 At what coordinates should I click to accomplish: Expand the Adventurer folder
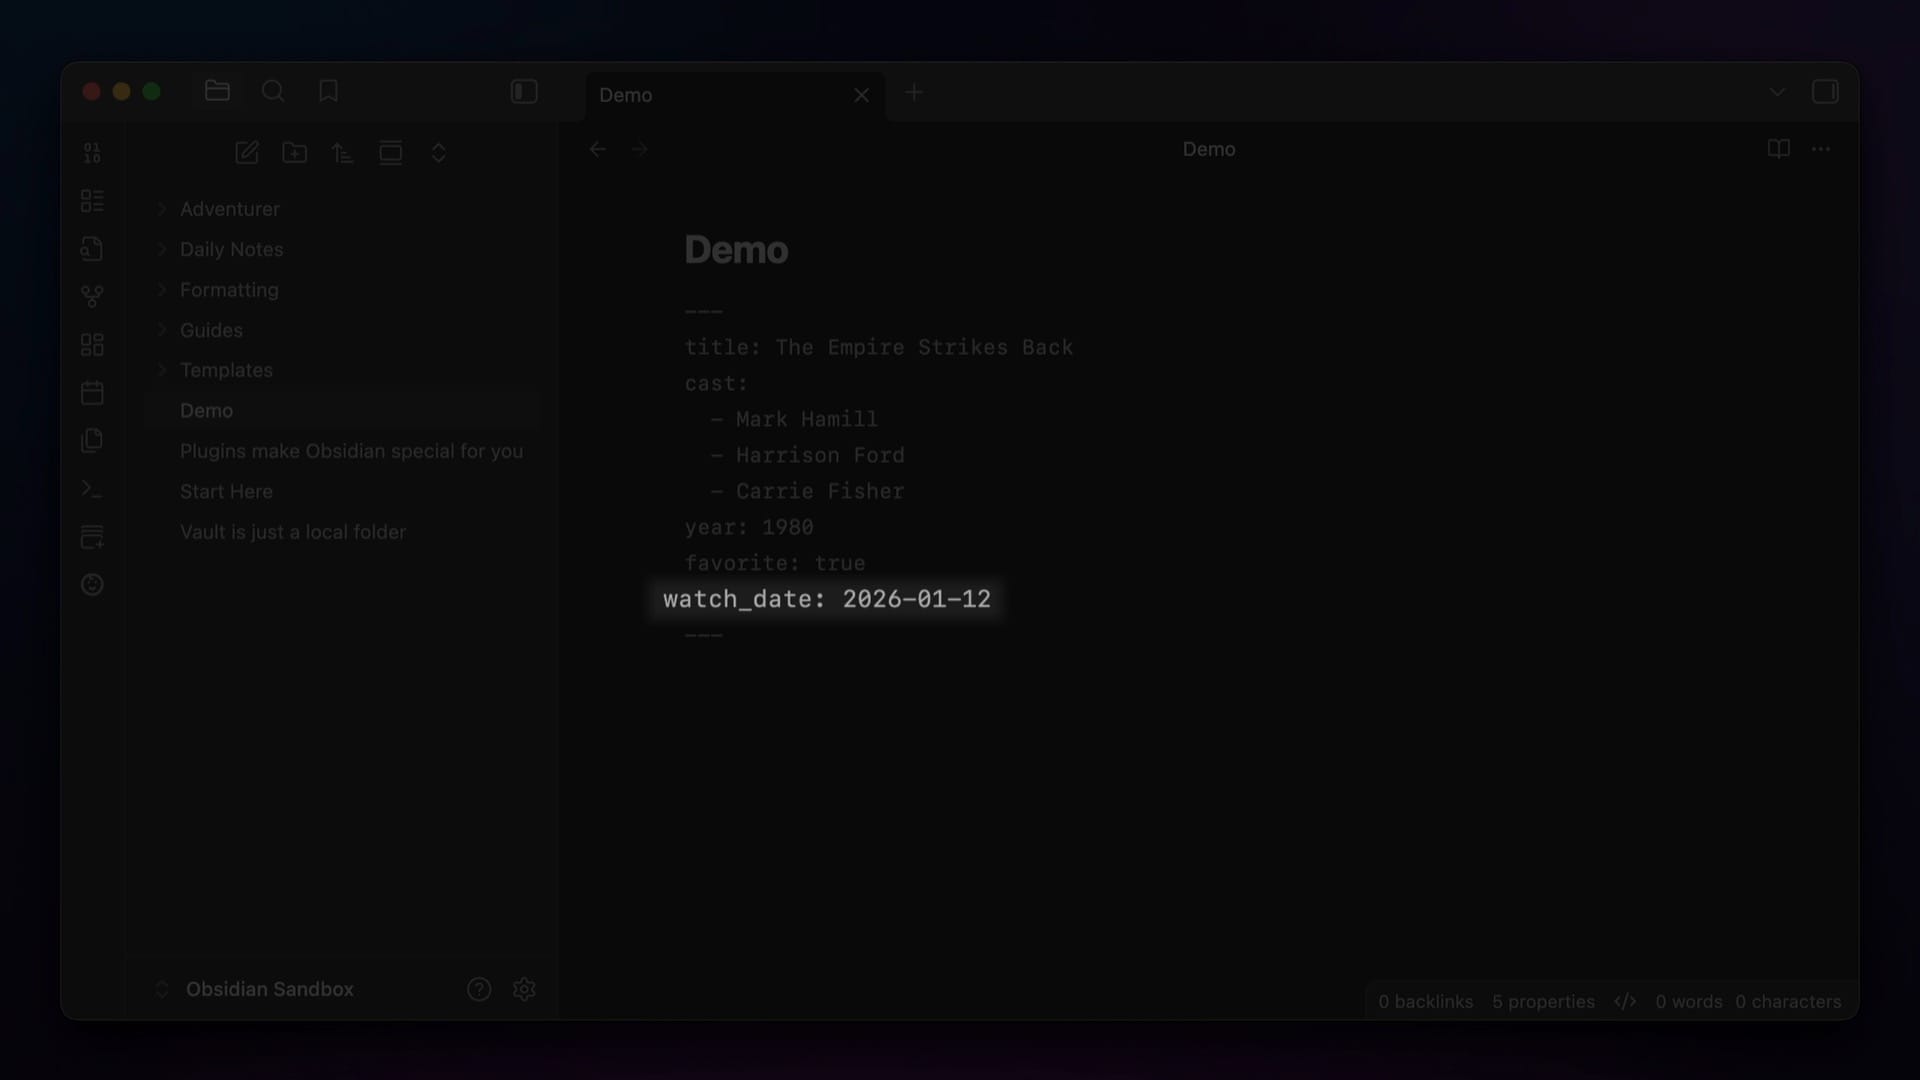[x=229, y=209]
